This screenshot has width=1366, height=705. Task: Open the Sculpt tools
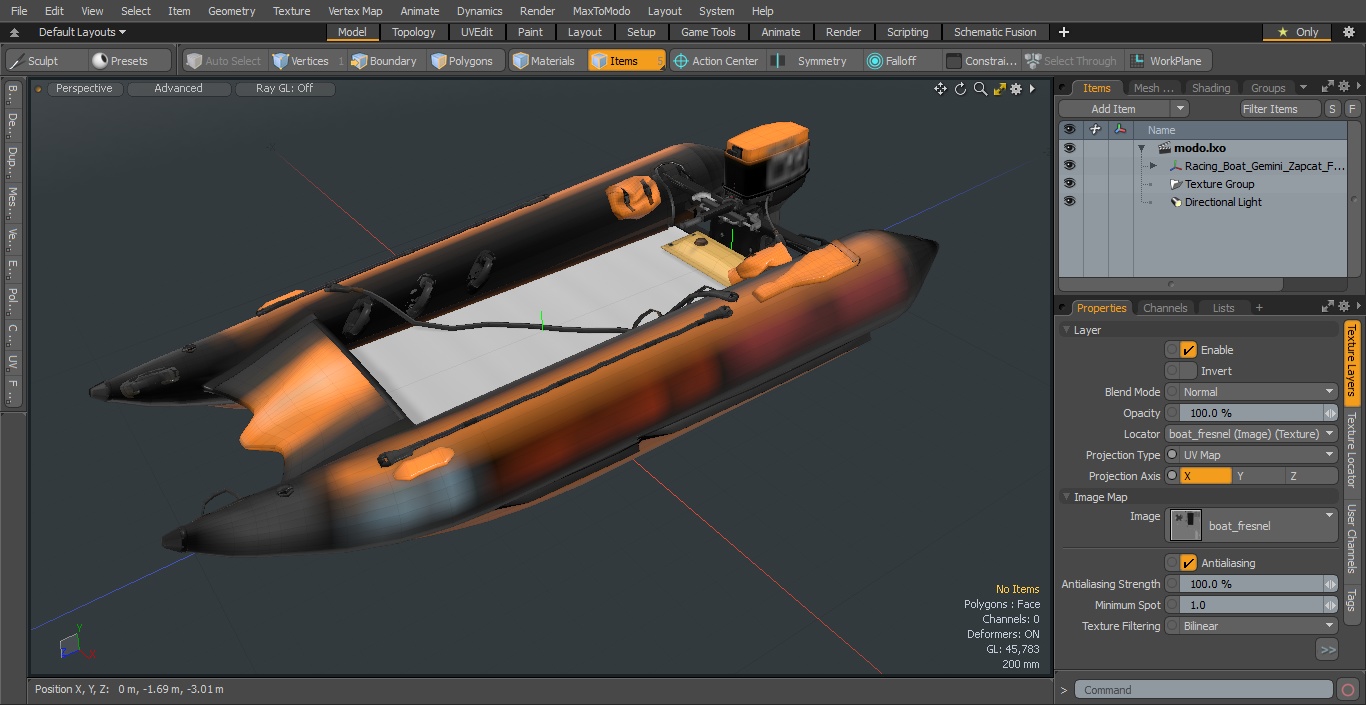(x=44, y=61)
